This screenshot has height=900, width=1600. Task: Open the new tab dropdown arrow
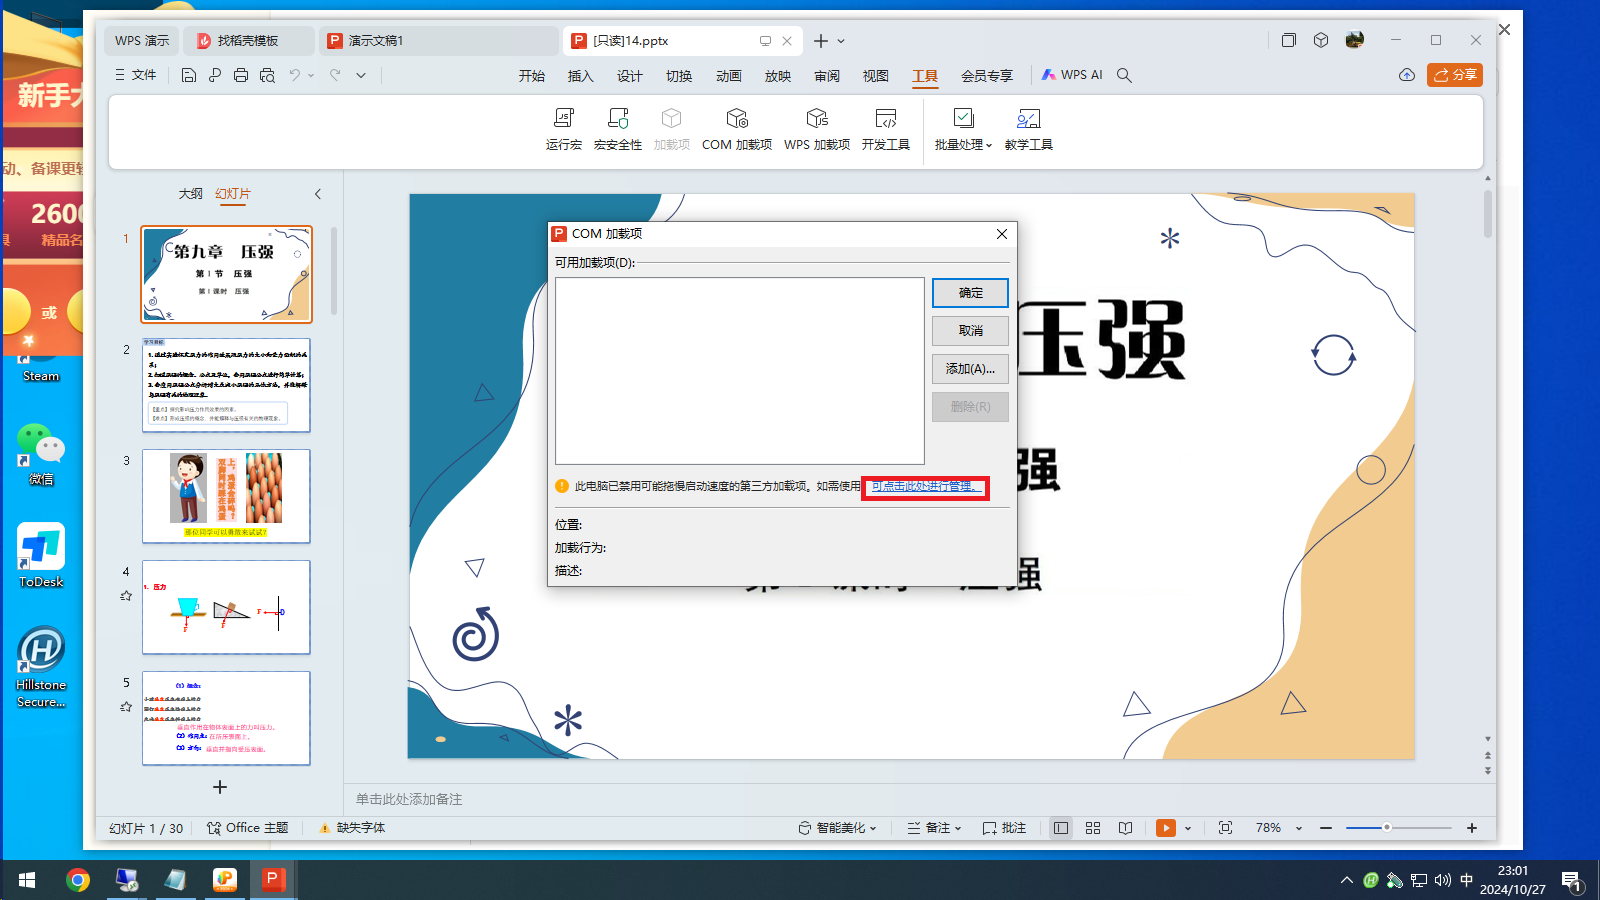pos(841,41)
